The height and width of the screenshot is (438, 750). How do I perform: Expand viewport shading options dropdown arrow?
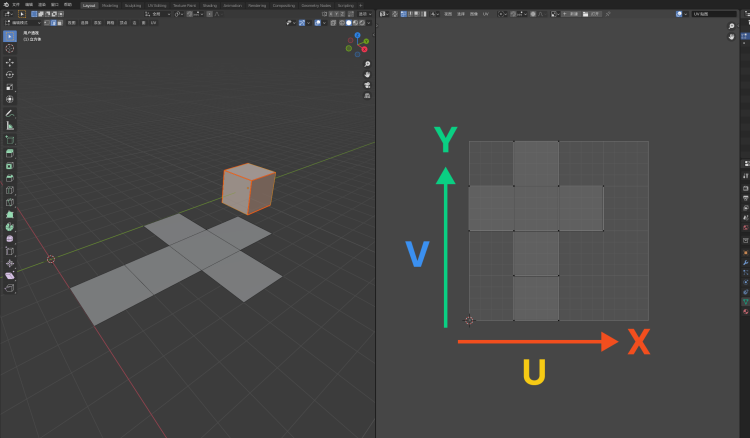click(x=369, y=22)
